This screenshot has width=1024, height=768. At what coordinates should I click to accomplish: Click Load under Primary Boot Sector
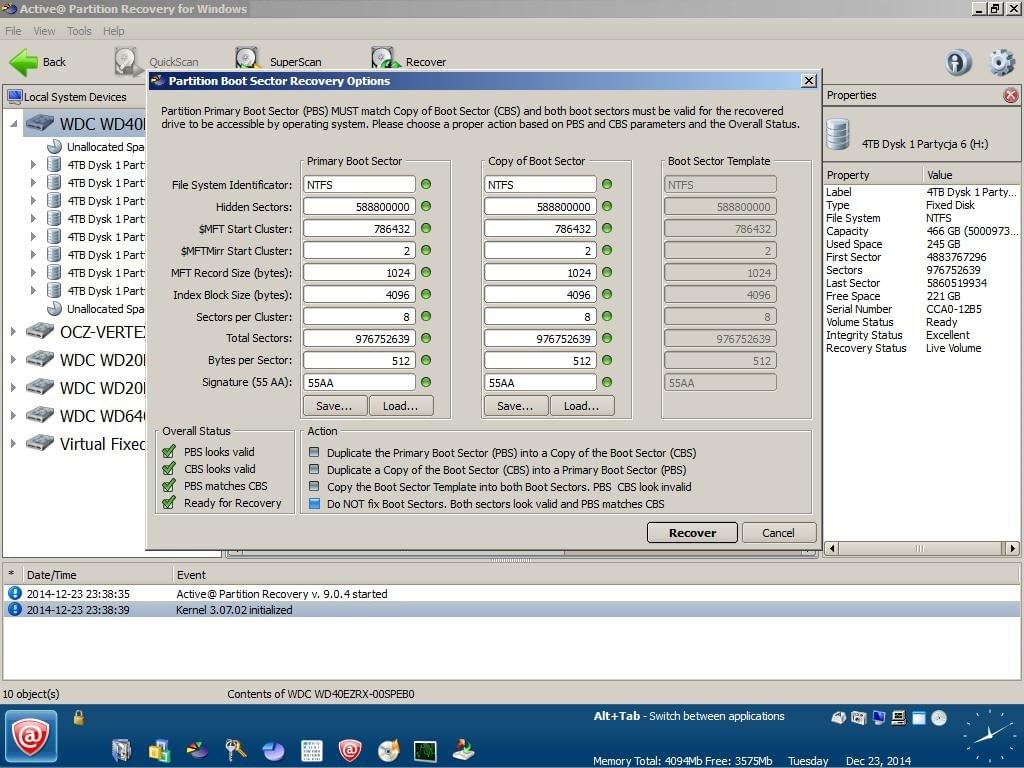400,406
